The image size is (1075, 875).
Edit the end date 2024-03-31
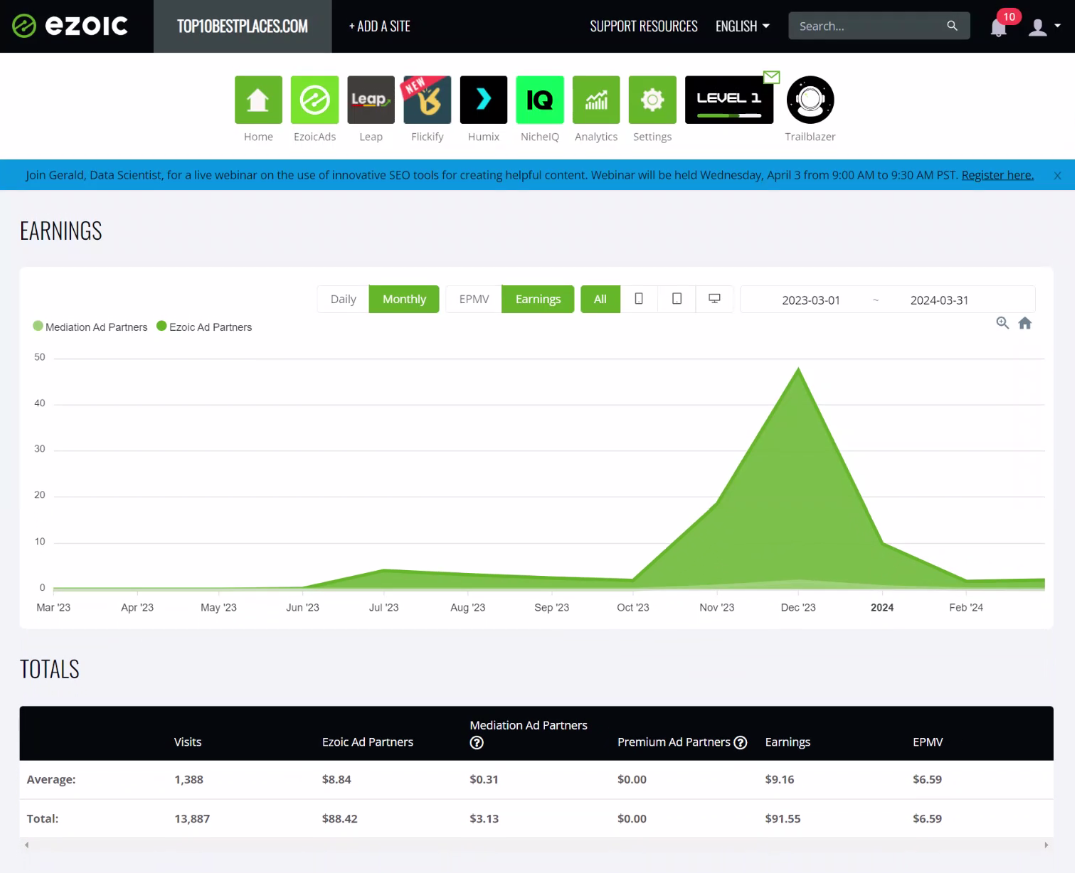939,300
